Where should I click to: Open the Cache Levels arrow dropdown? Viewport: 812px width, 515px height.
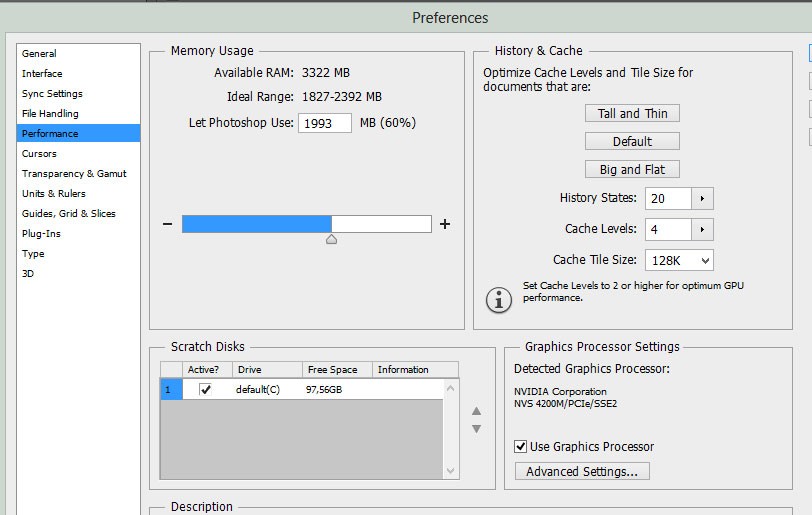[x=703, y=229]
